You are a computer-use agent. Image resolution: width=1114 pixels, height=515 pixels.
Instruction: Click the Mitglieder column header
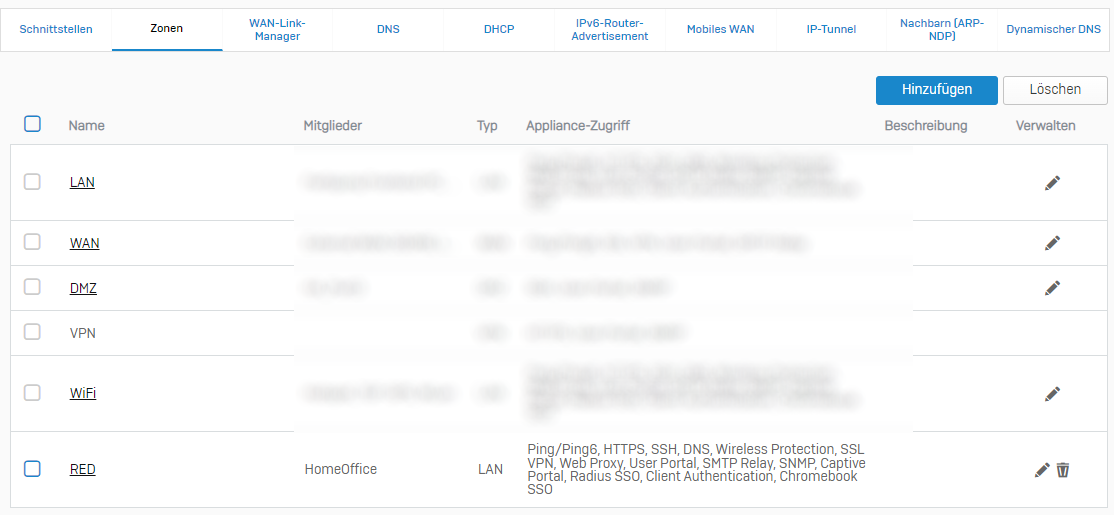(x=332, y=126)
